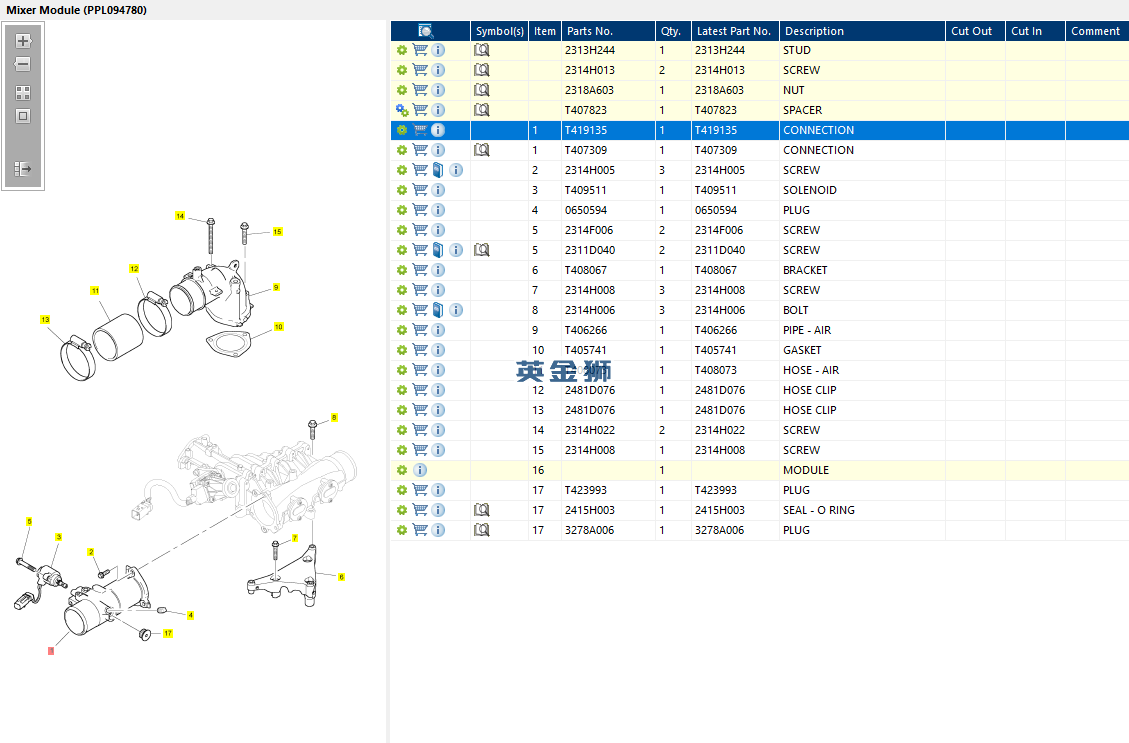1129x743 pixels.
Task: Open info for SCREW 2314H008 item 15
Action: [438, 450]
